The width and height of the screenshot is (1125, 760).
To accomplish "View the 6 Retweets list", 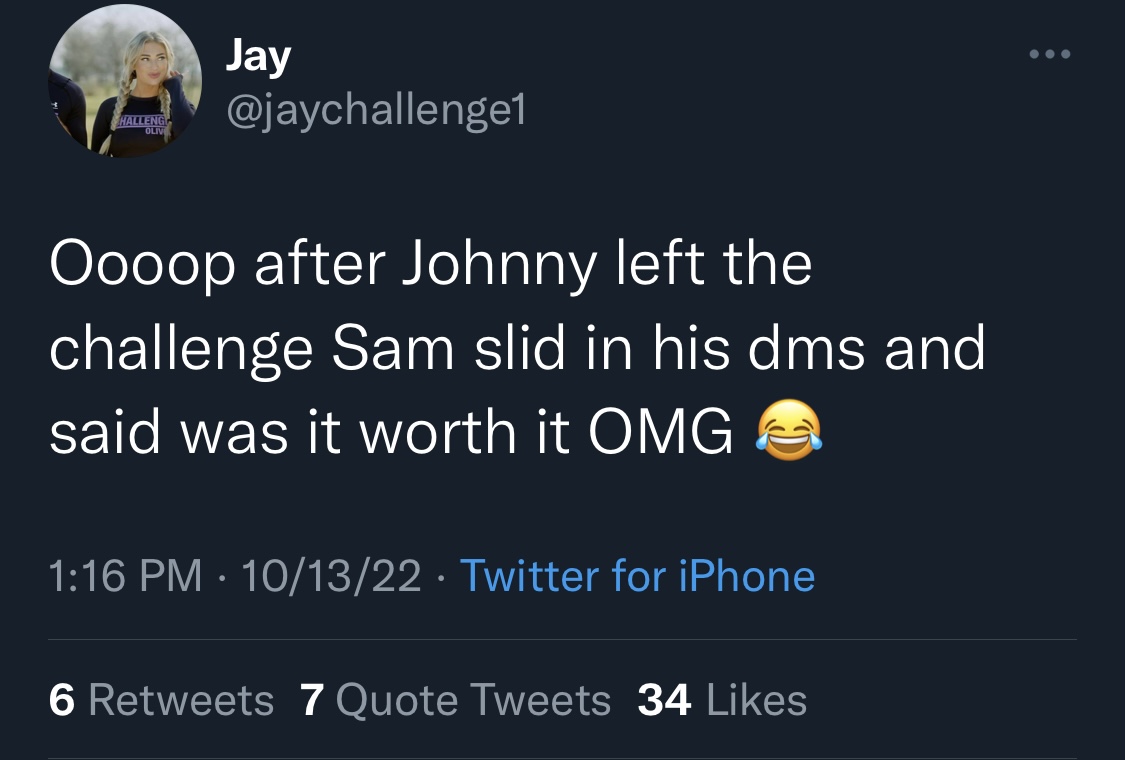I will (161, 700).
